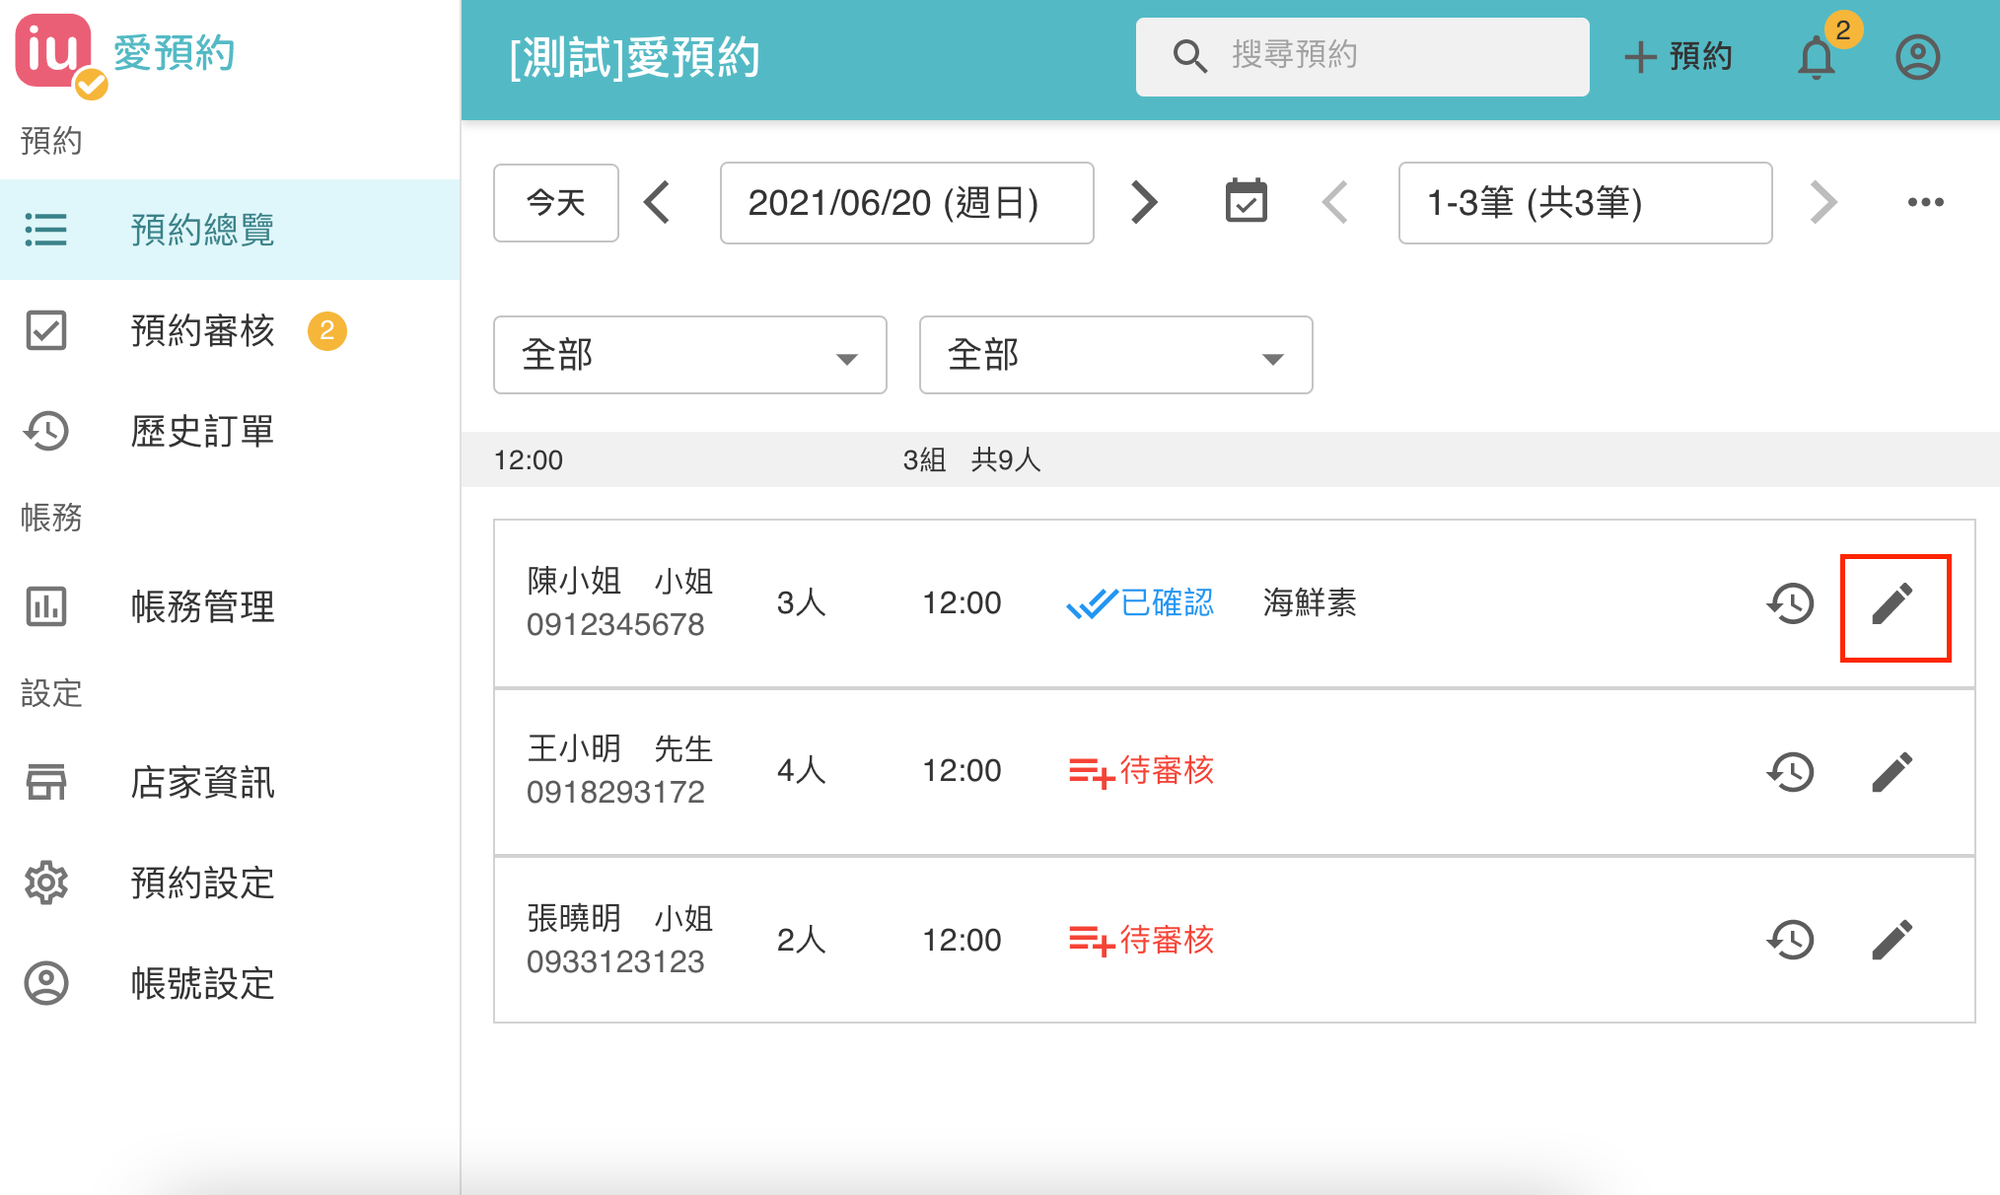Image resolution: width=2000 pixels, height=1195 pixels.
Task: Go to previous day arrow
Action: click(657, 203)
